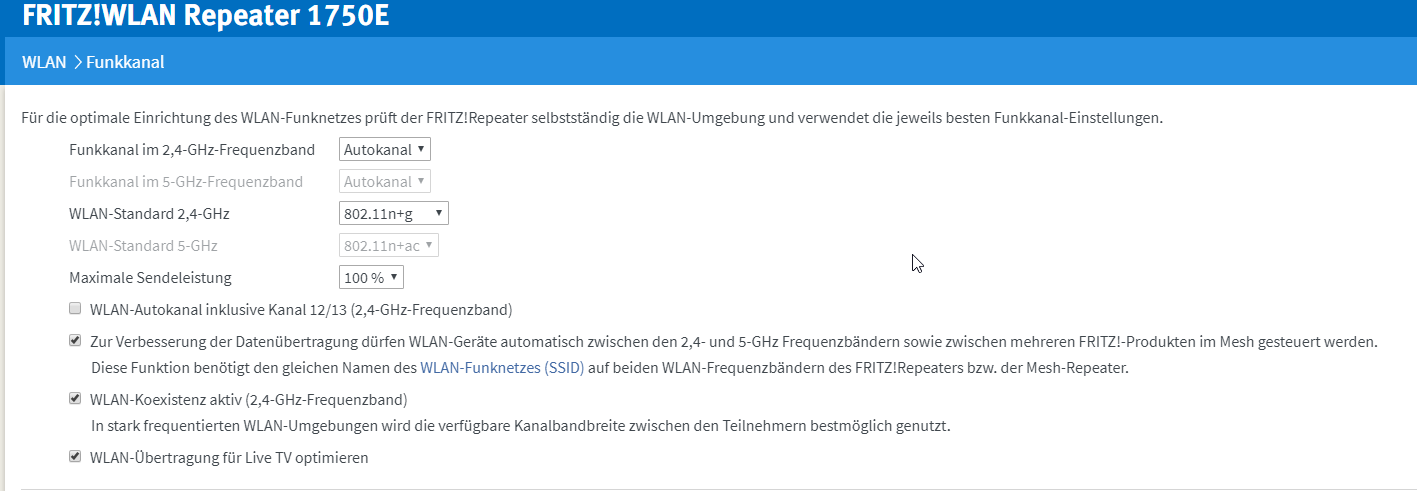
Task: Click the Funkkanal breadcrumb item
Action: [x=125, y=62]
